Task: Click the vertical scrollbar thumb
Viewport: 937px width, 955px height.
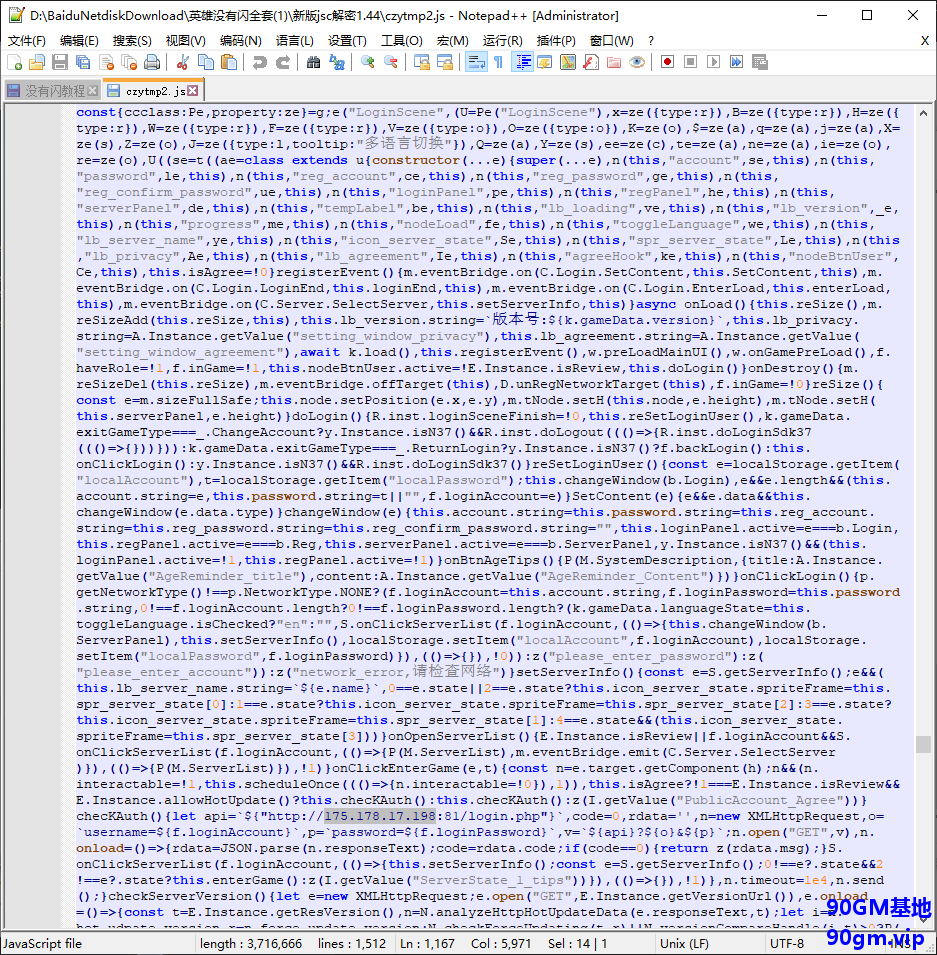Action: (x=923, y=744)
